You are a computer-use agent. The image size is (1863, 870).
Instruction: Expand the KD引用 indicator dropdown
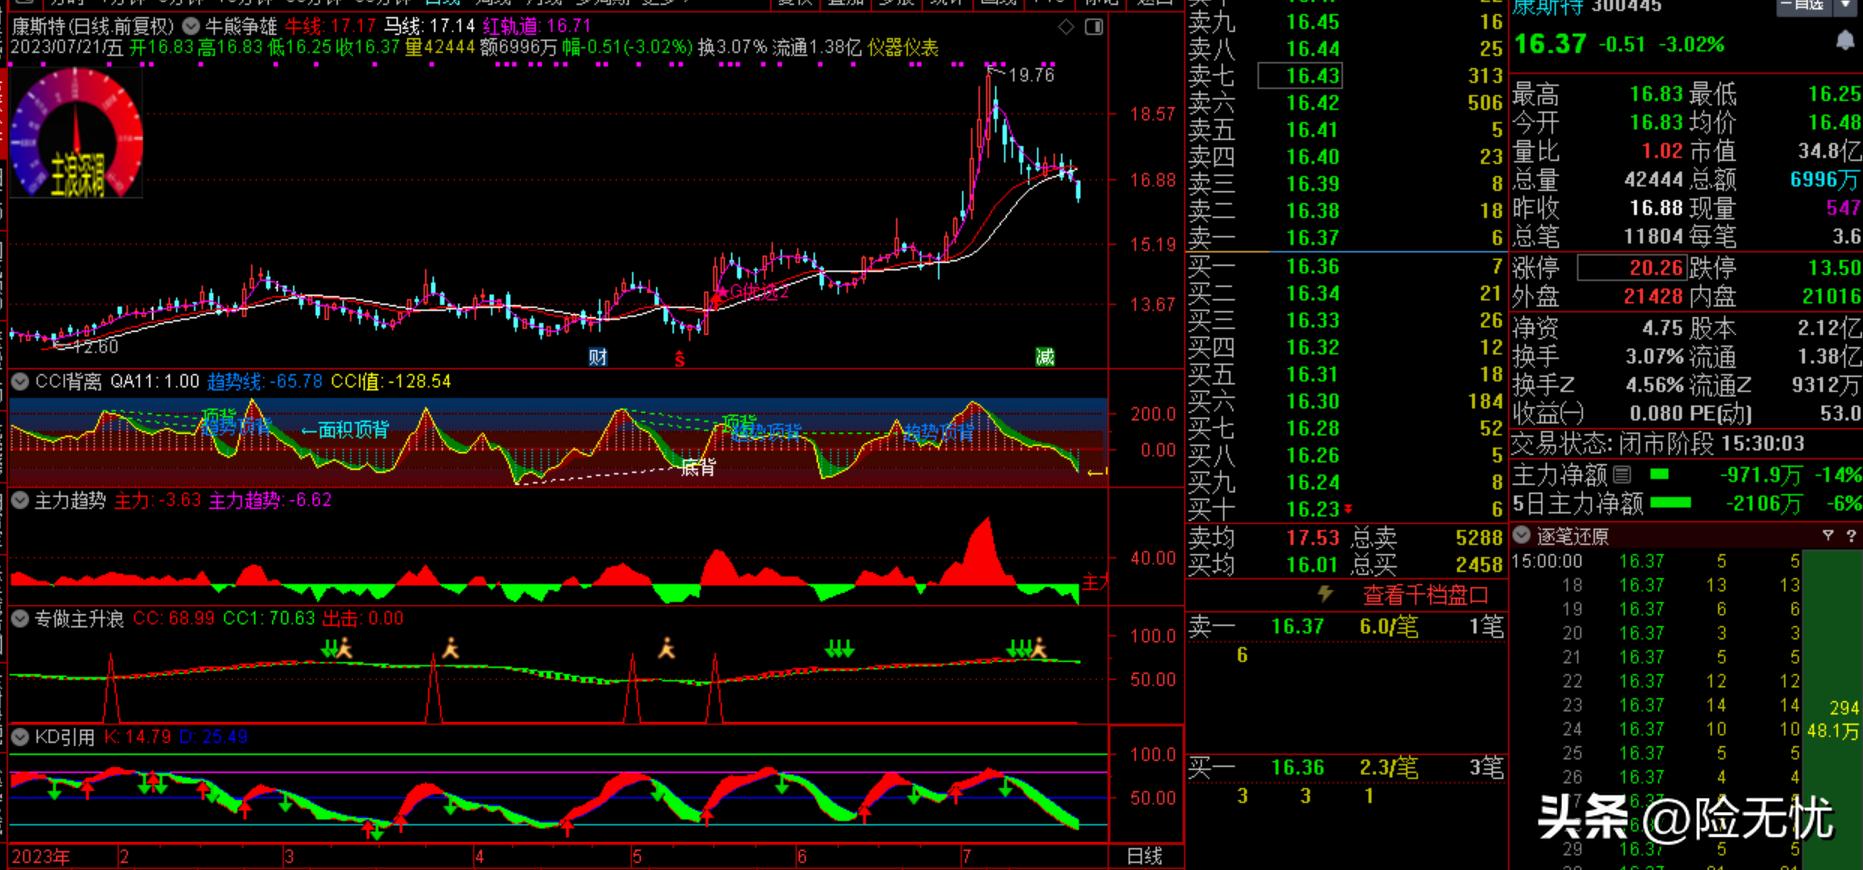[x=19, y=737]
